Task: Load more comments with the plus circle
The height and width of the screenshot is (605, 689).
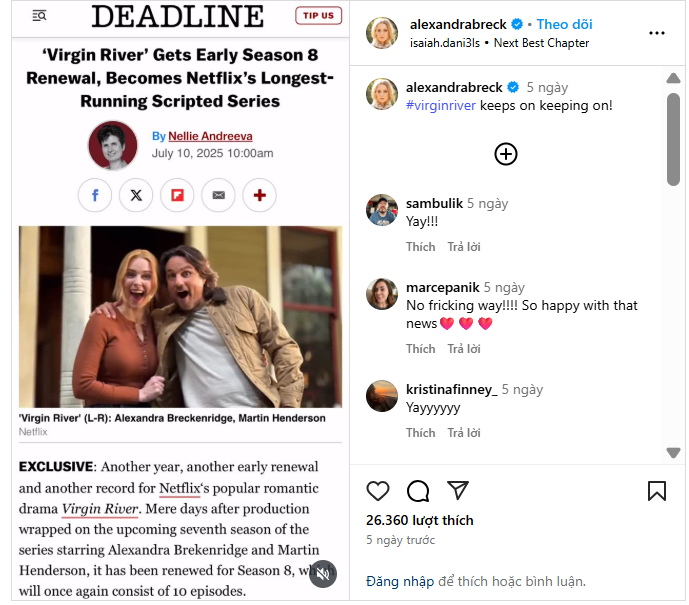Action: click(x=506, y=154)
